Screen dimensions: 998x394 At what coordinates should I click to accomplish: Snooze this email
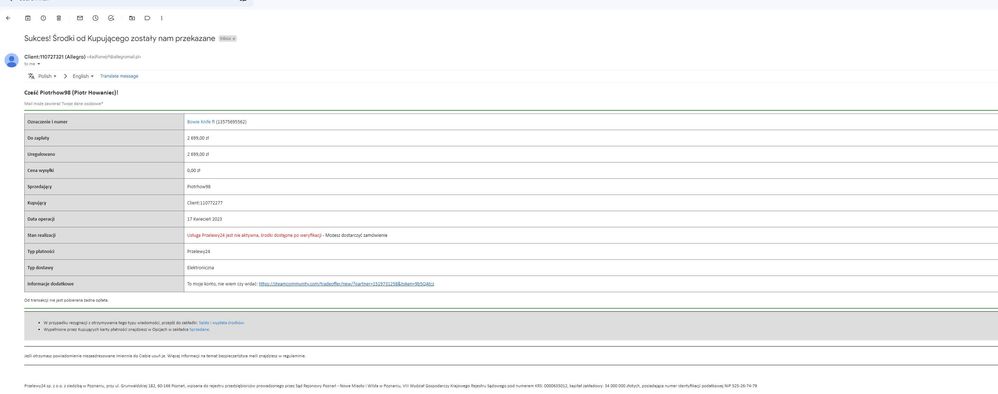[x=95, y=18]
